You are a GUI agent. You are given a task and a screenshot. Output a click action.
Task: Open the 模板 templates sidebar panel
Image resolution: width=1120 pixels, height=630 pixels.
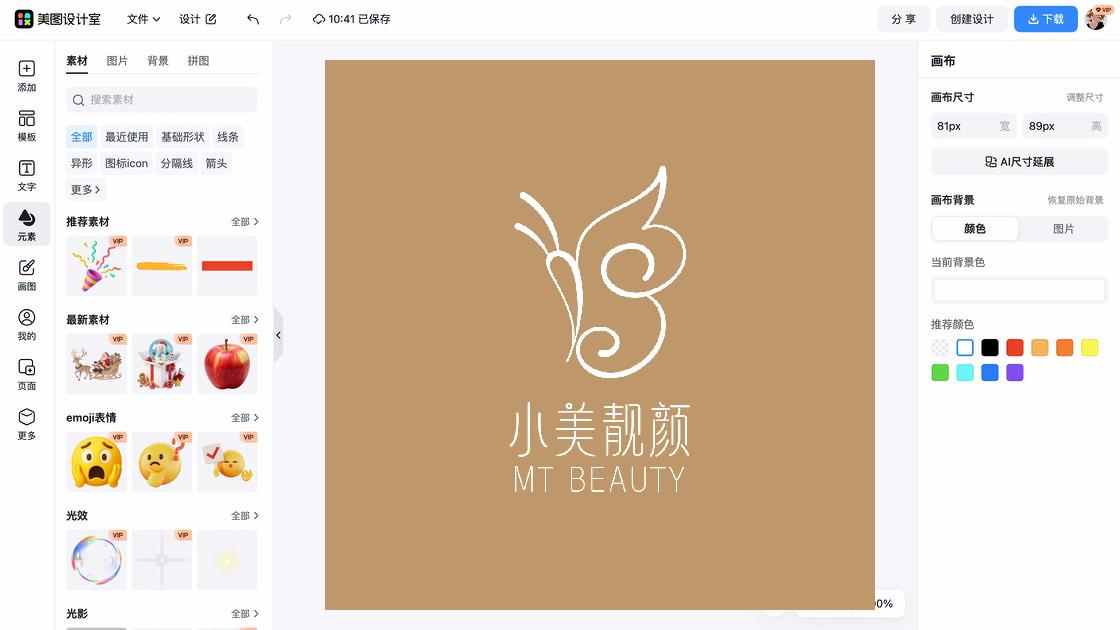26,126
